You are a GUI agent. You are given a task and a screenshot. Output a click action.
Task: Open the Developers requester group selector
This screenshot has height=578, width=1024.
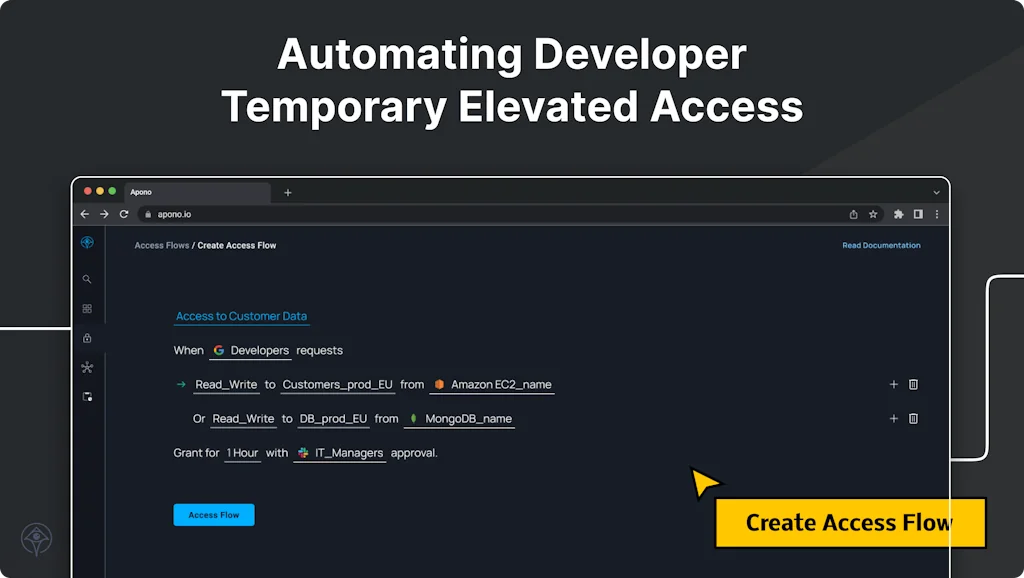pos(251,351)
